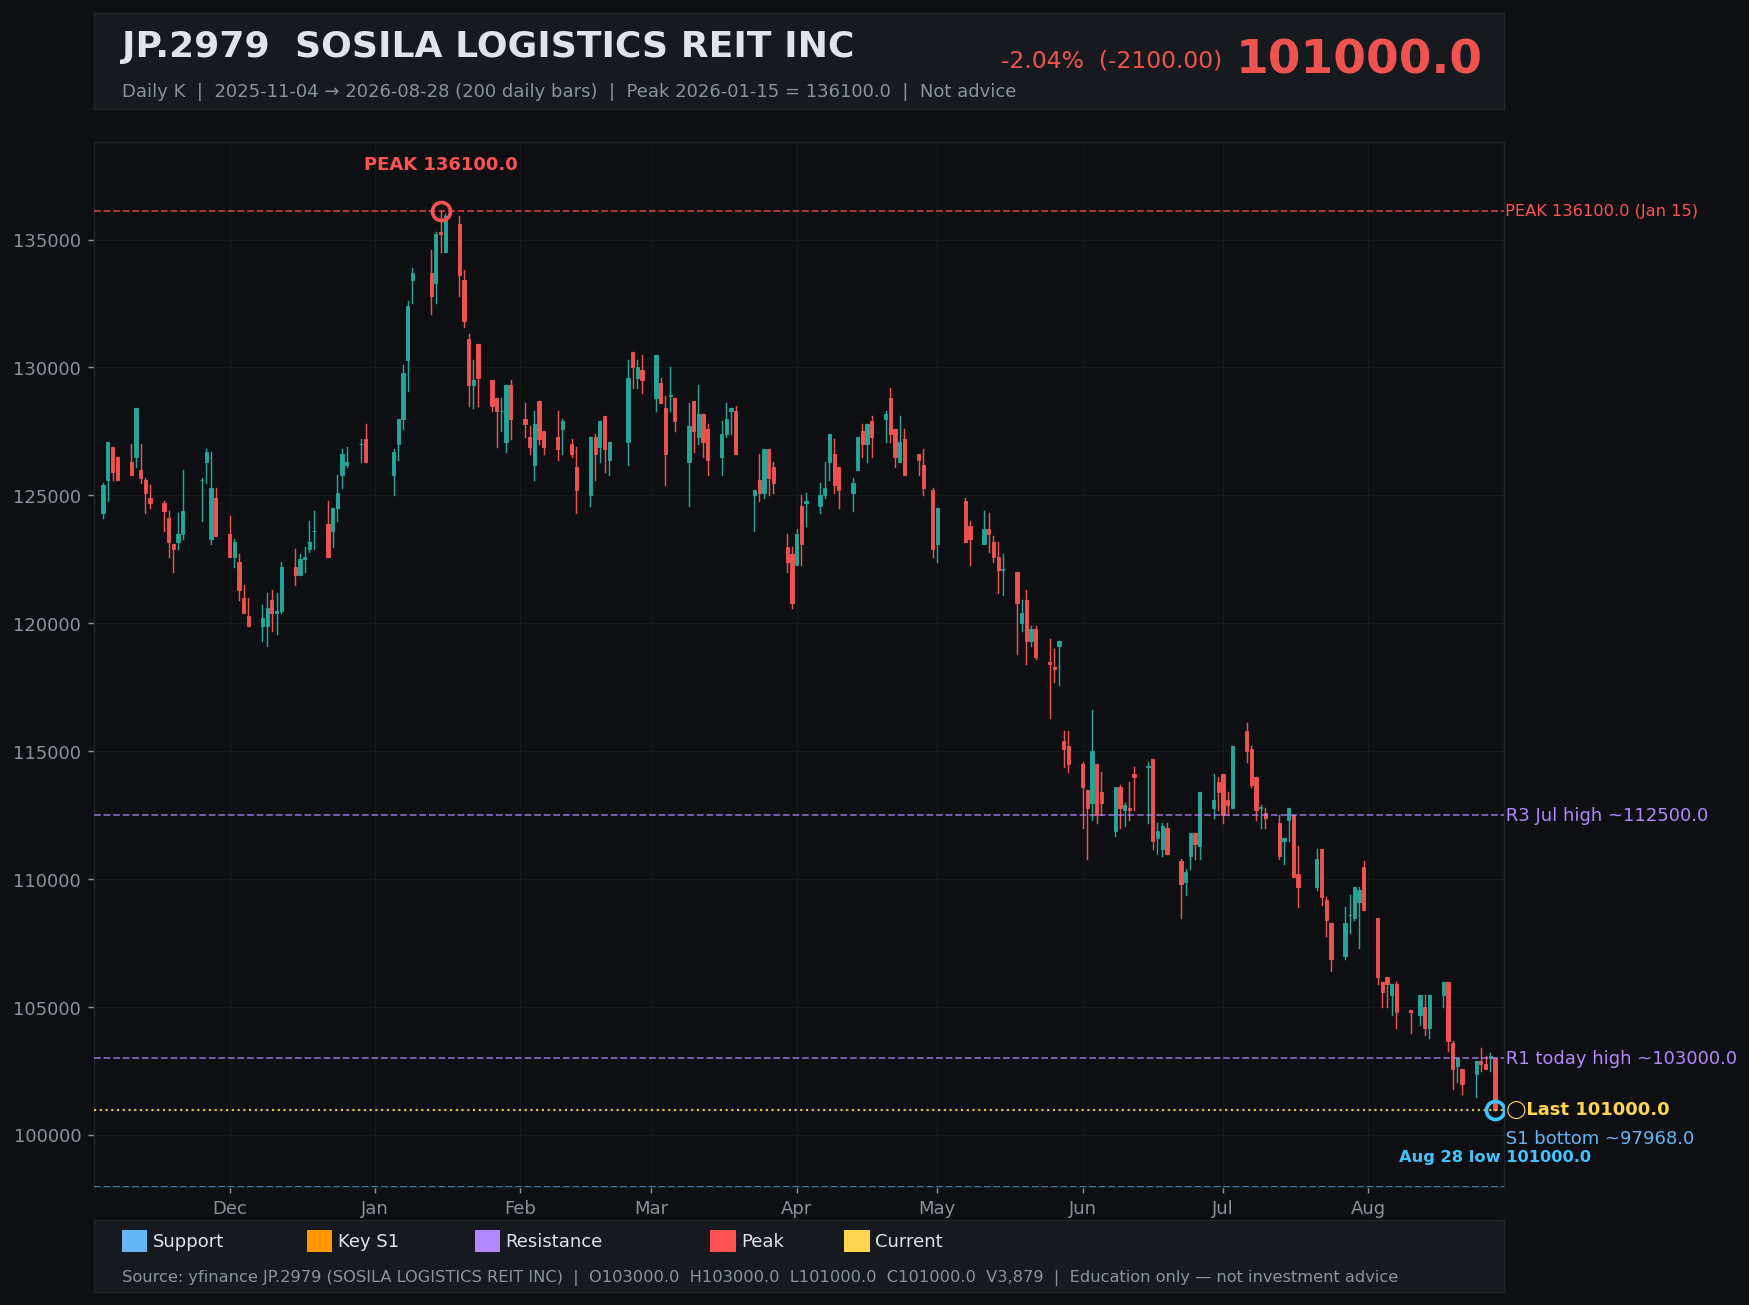Click the 'May' x-axis label
The height and width of the screenshot is (1305, 1749).
tap(937, 1208)
